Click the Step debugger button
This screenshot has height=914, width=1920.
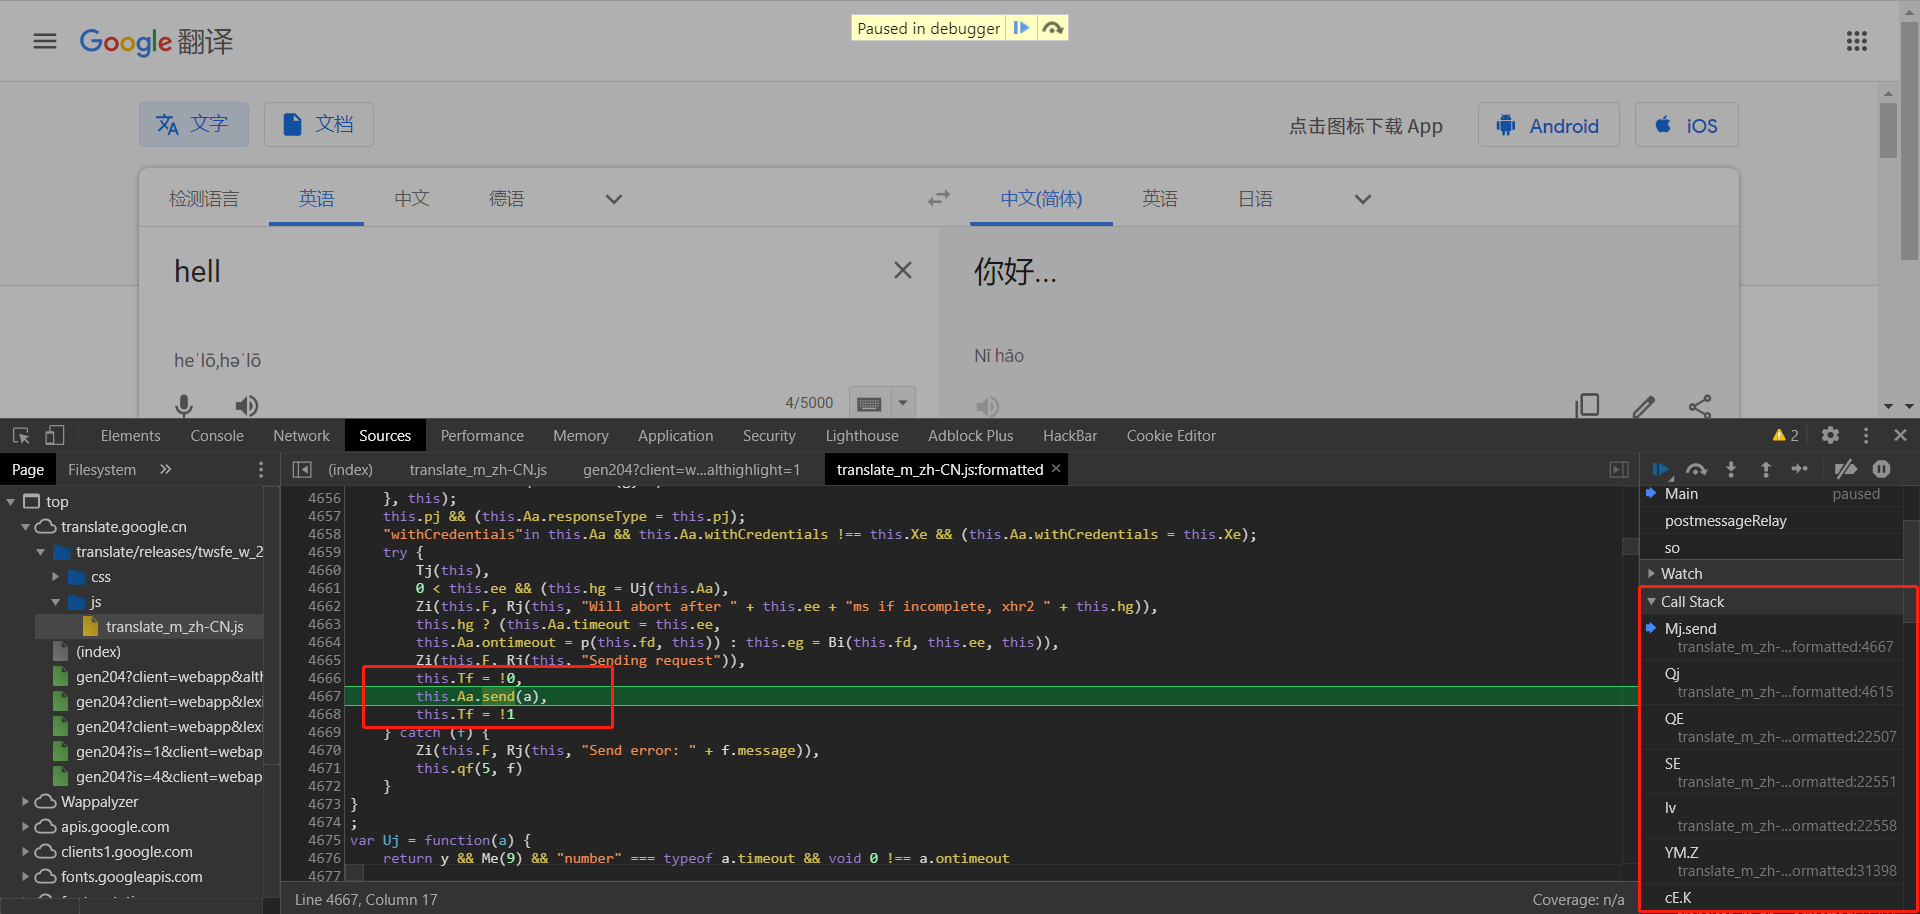click(x=1800, y=469)
